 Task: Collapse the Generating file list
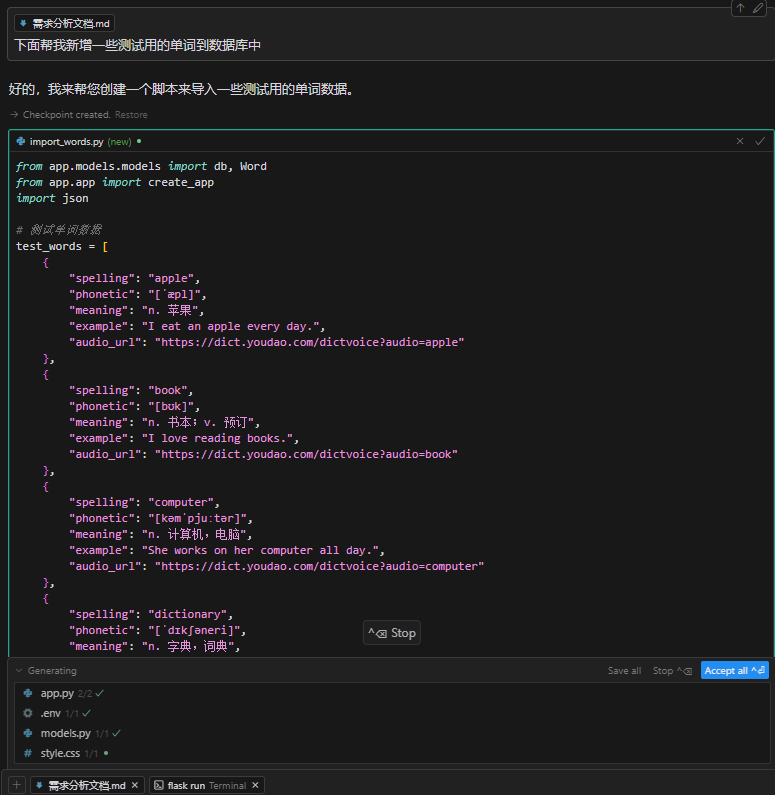[x=19, y=670]
